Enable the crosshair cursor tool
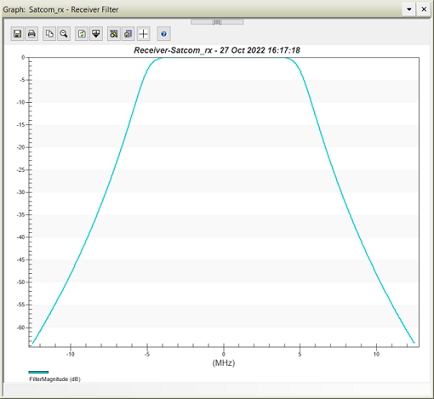434x399 pixels. 143,34
